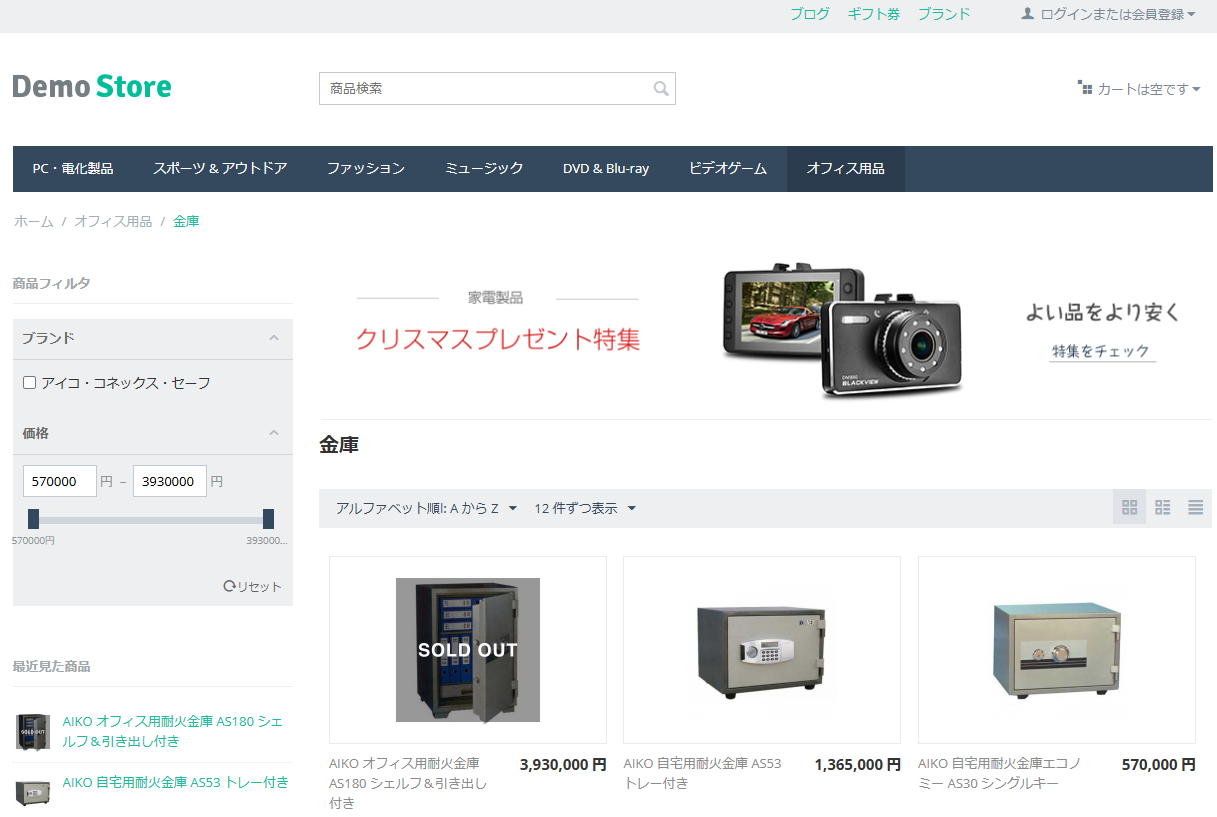1217x817 pixels.
Task: Open the 12 件ずつ表示 dropdown
Action: (x=585, y=508)
